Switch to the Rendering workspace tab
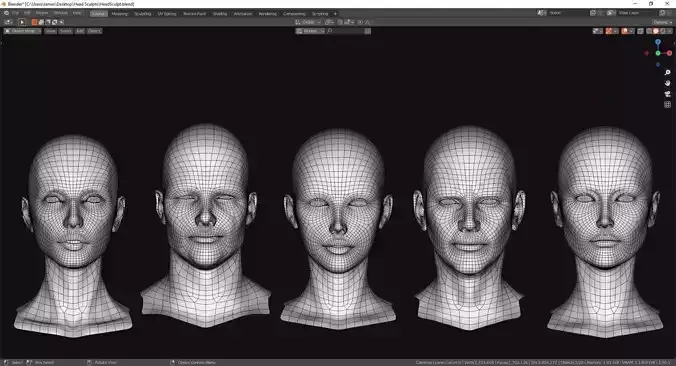 point(267,13)
